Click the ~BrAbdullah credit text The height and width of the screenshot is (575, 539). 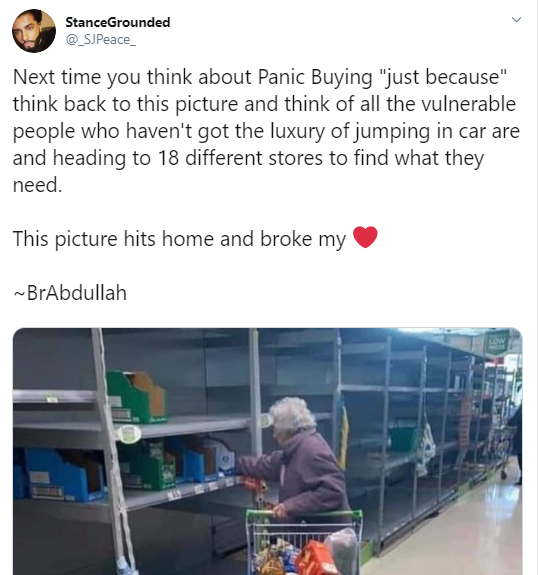click(x=70, y=293)
